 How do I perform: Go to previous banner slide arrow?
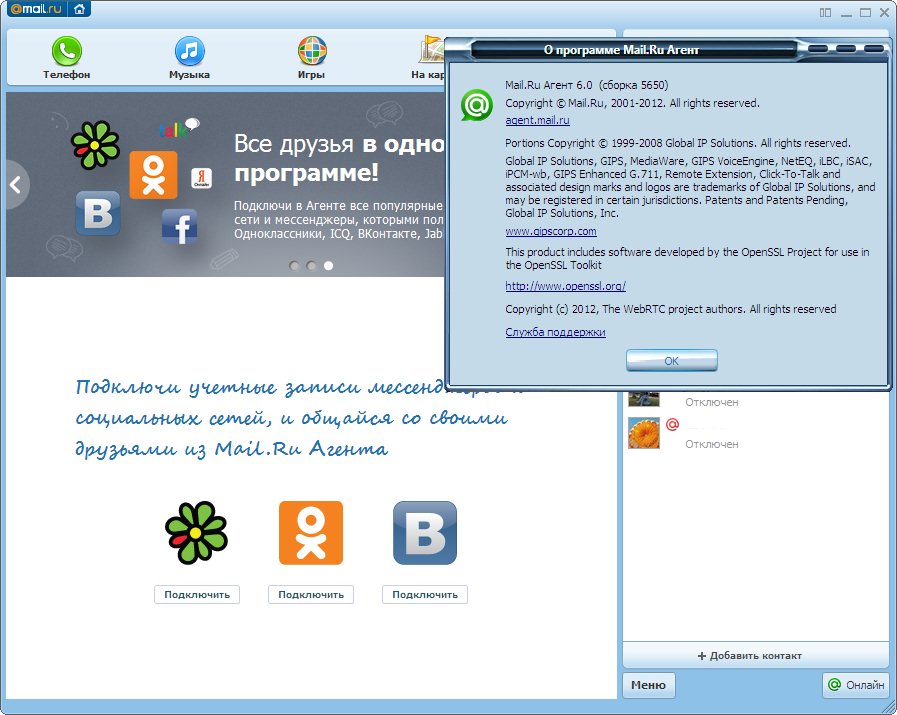pyautogui.click(x=16, y=184)
